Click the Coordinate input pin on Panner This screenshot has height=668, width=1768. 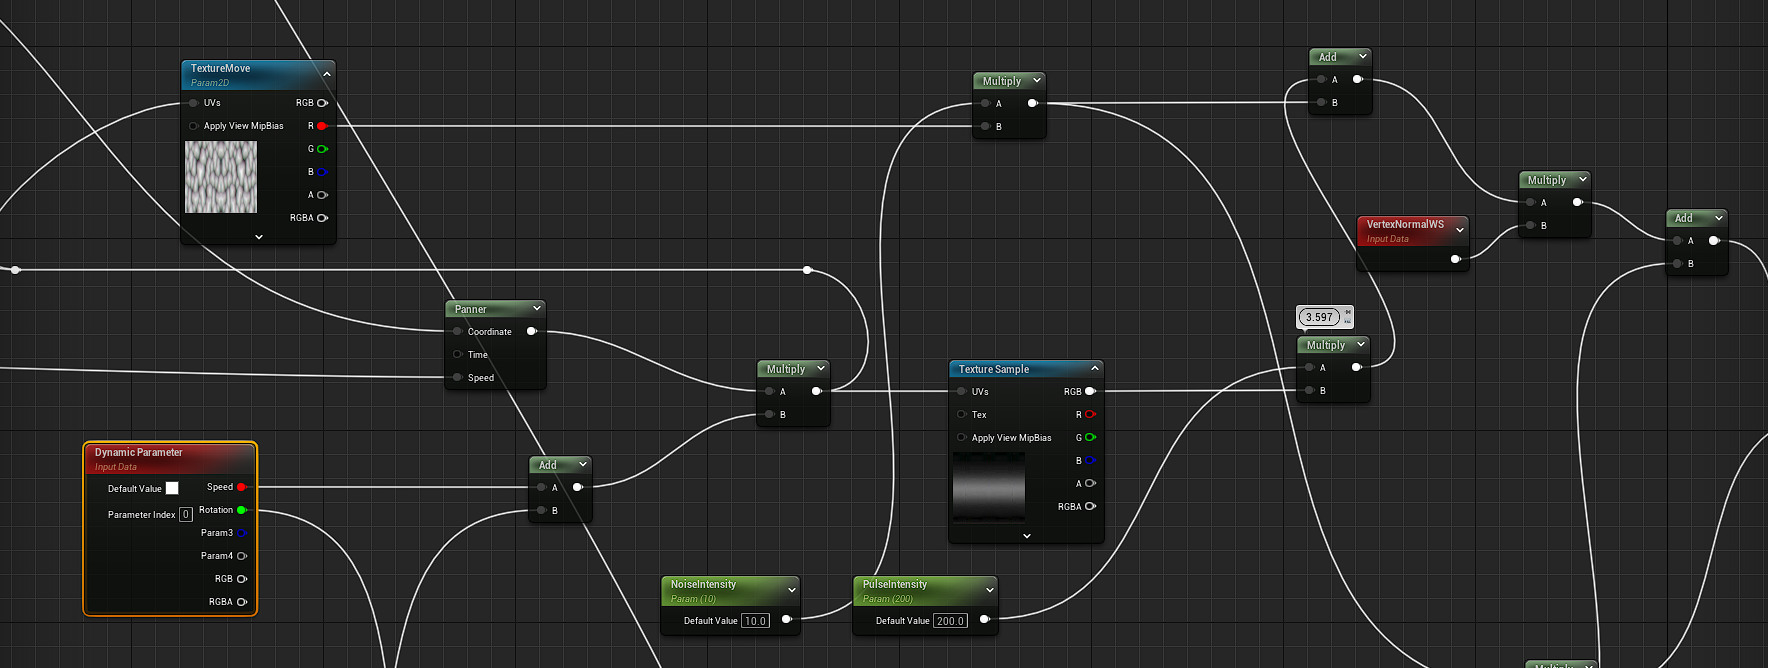[x=457, y=331]
